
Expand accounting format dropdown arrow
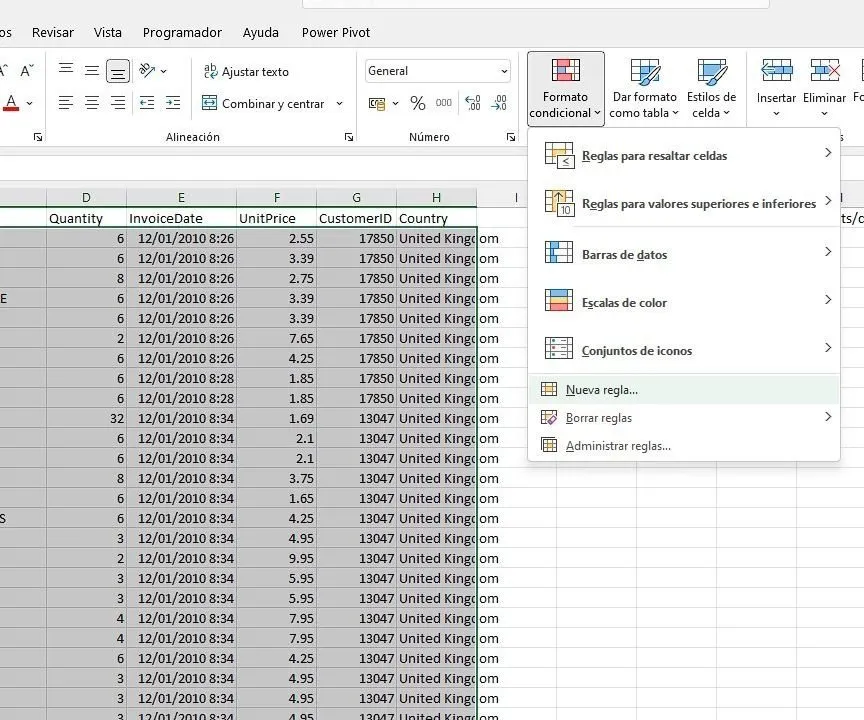point(396,104)
